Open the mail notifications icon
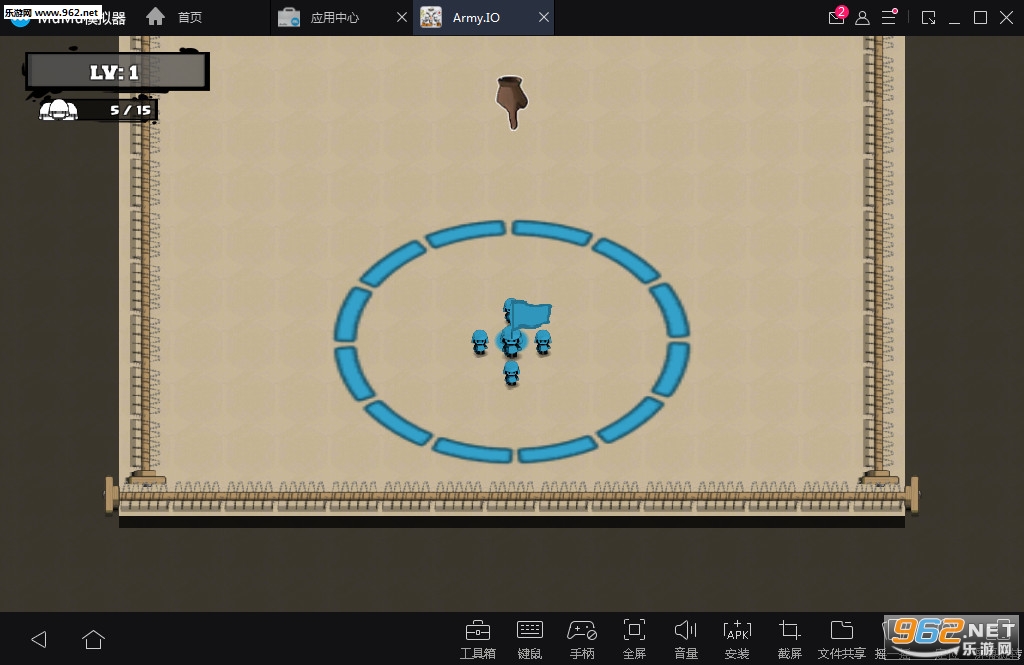The width and height of the screenshot is (1024, 665). tap(837, 16)
